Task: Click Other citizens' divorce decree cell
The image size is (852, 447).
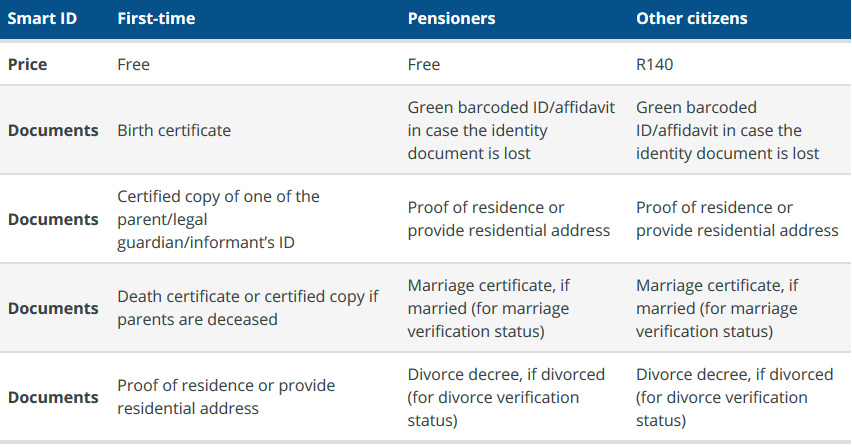Action: (x=734, y=397)
